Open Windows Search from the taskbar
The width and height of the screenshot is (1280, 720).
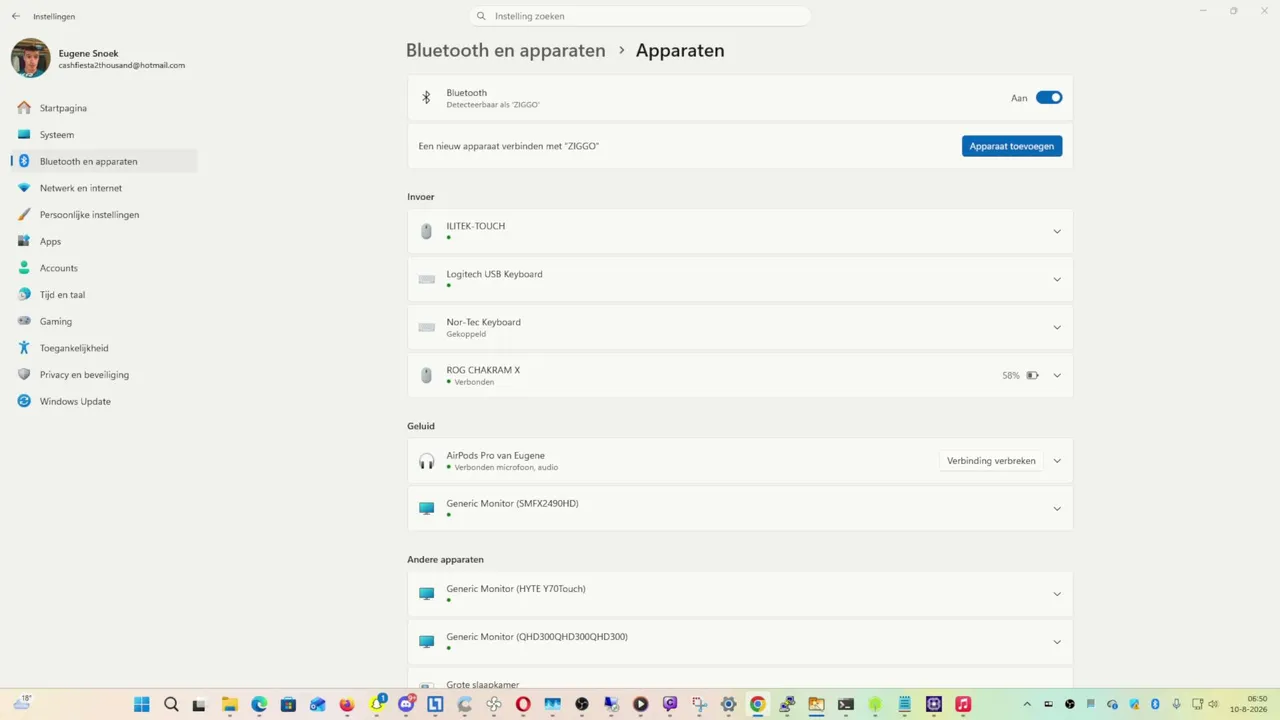coord(171,704)
